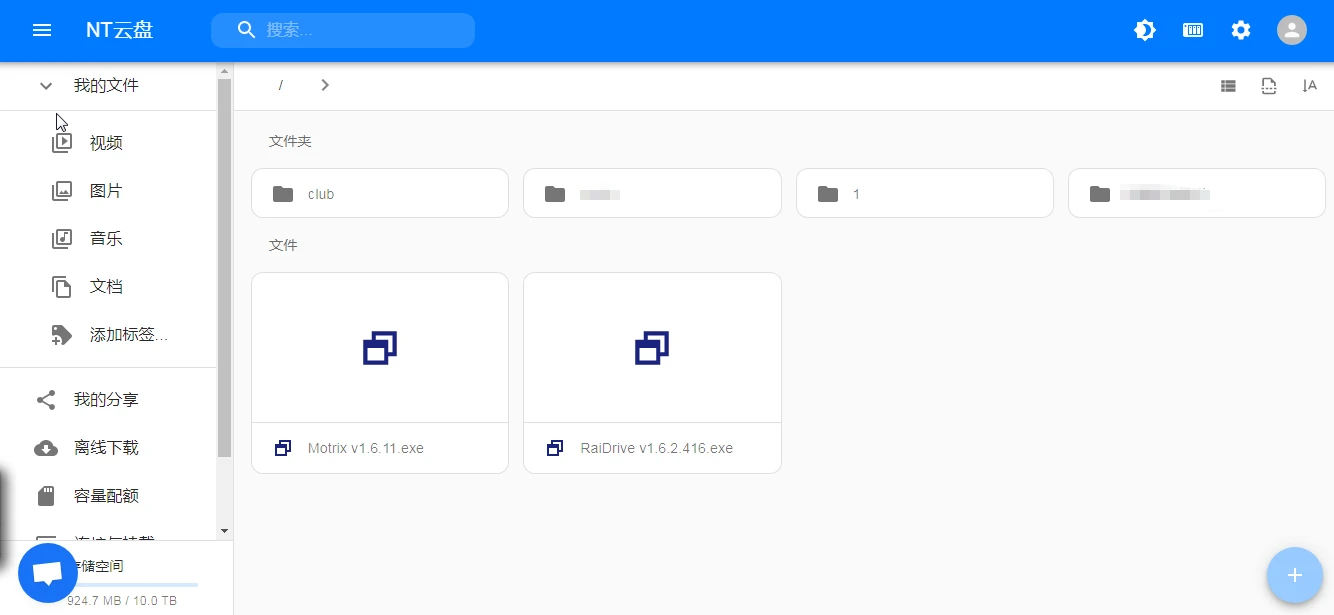Open 图片 category in sidebar
This screenshot has width=1334, height=615.
tap(106, 191)
